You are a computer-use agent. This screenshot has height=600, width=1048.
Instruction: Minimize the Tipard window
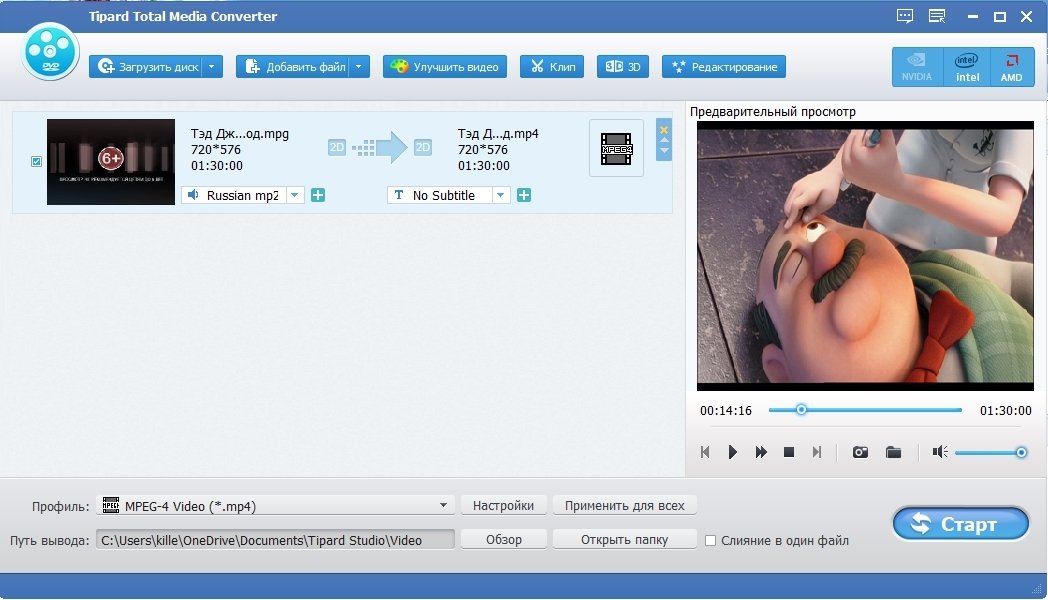pos(972,17)
